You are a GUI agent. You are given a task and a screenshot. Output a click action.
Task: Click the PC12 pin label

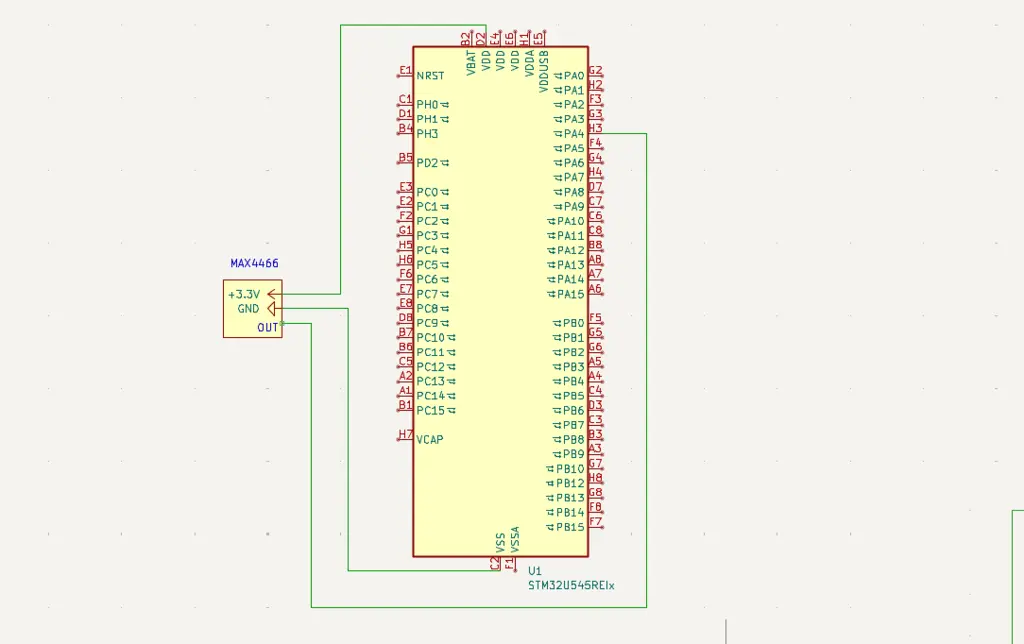tap(430, 367)
